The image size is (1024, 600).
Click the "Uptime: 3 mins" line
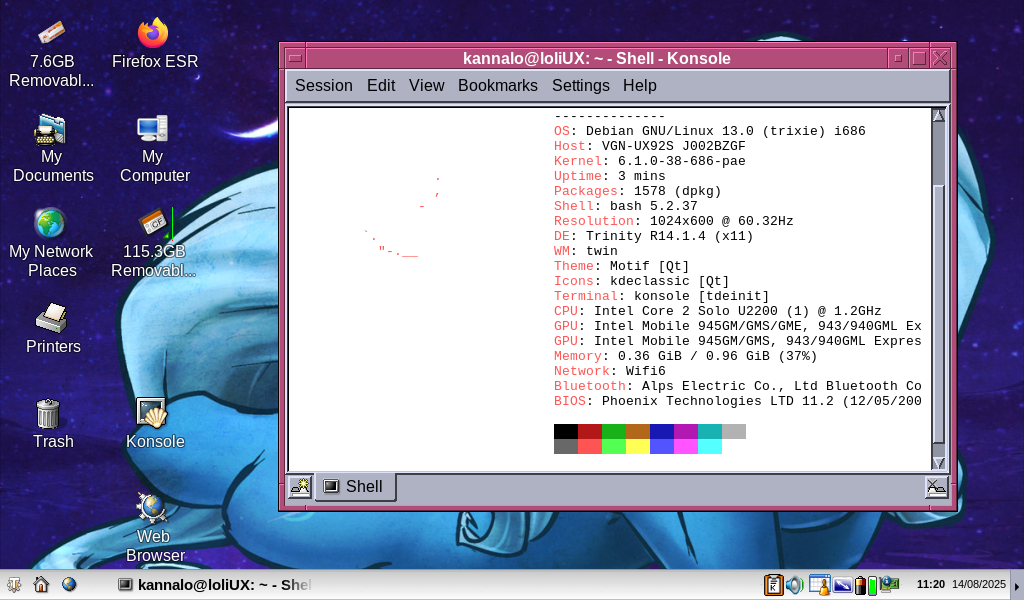click(x=609, y=176)
